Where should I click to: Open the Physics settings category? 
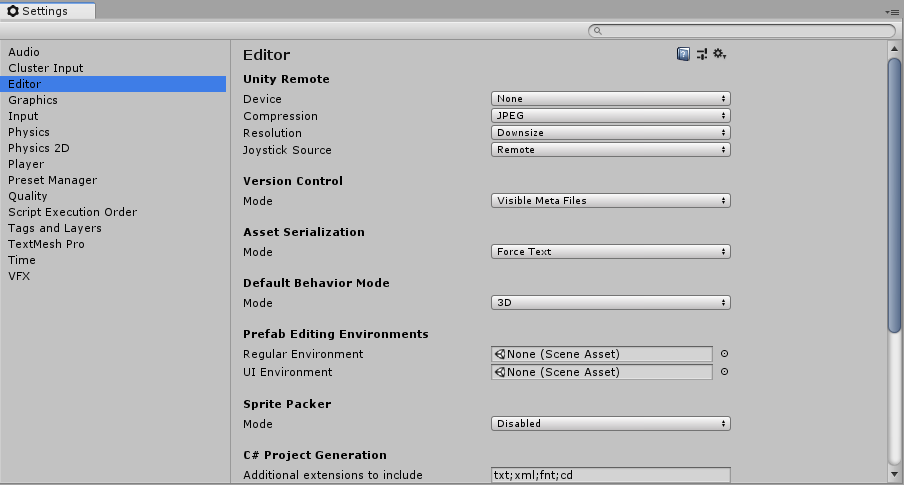coord(113,132)
